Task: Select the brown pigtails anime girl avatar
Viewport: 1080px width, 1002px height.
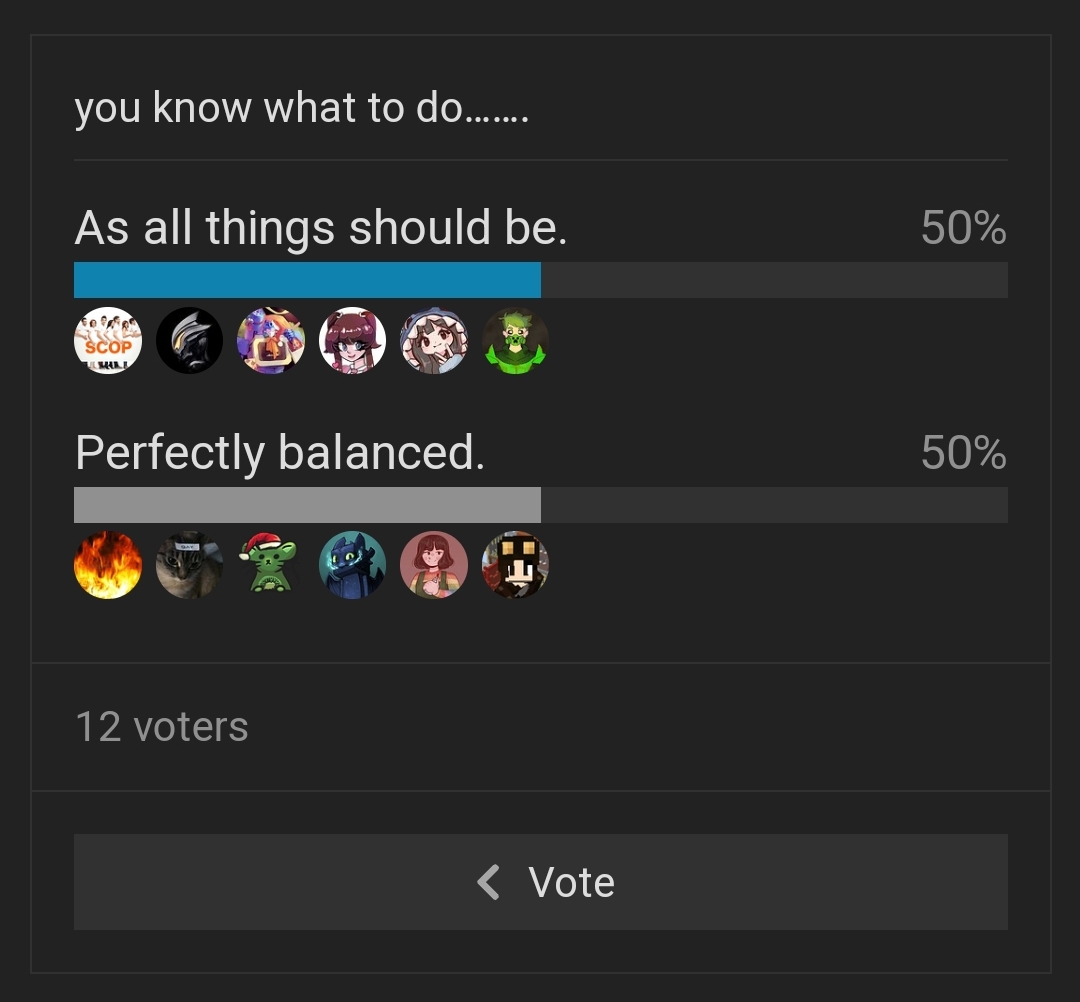Action: coord(352,341)
